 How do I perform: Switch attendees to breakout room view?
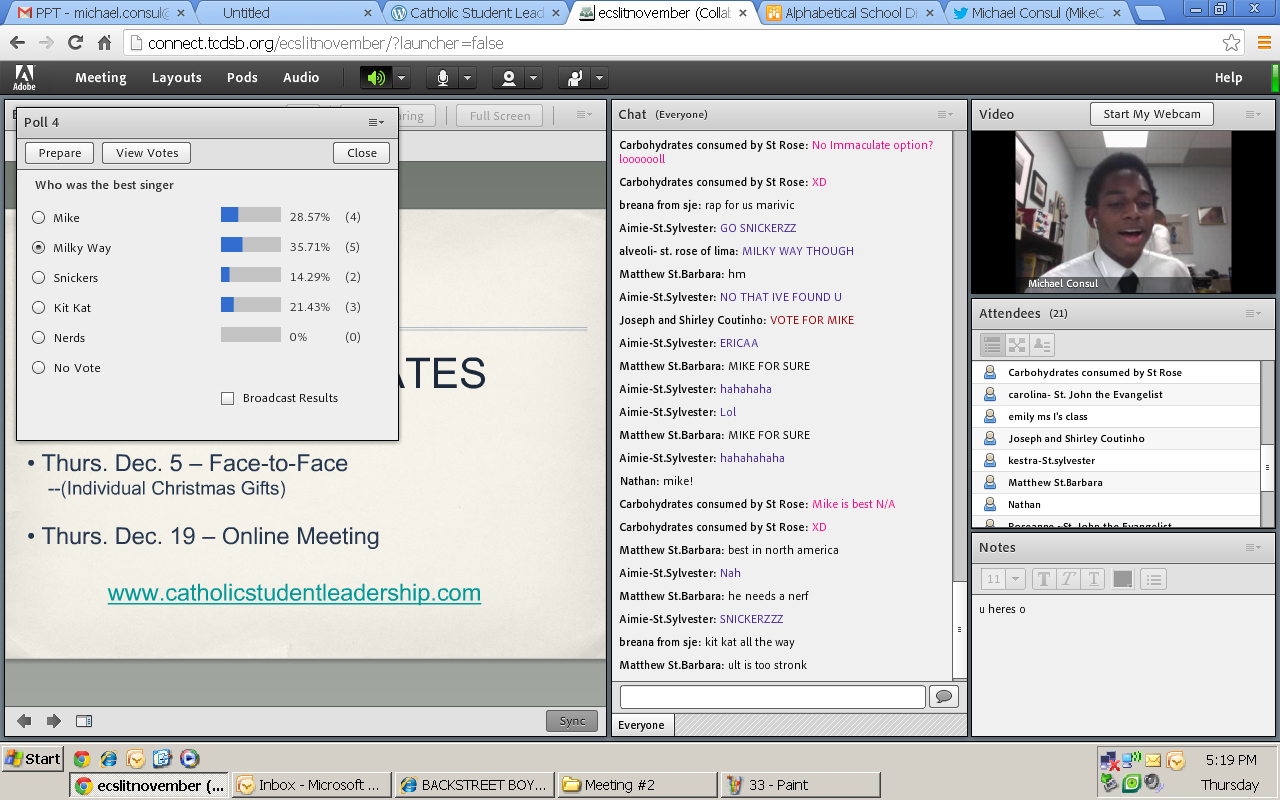[x=1017, y=345]
